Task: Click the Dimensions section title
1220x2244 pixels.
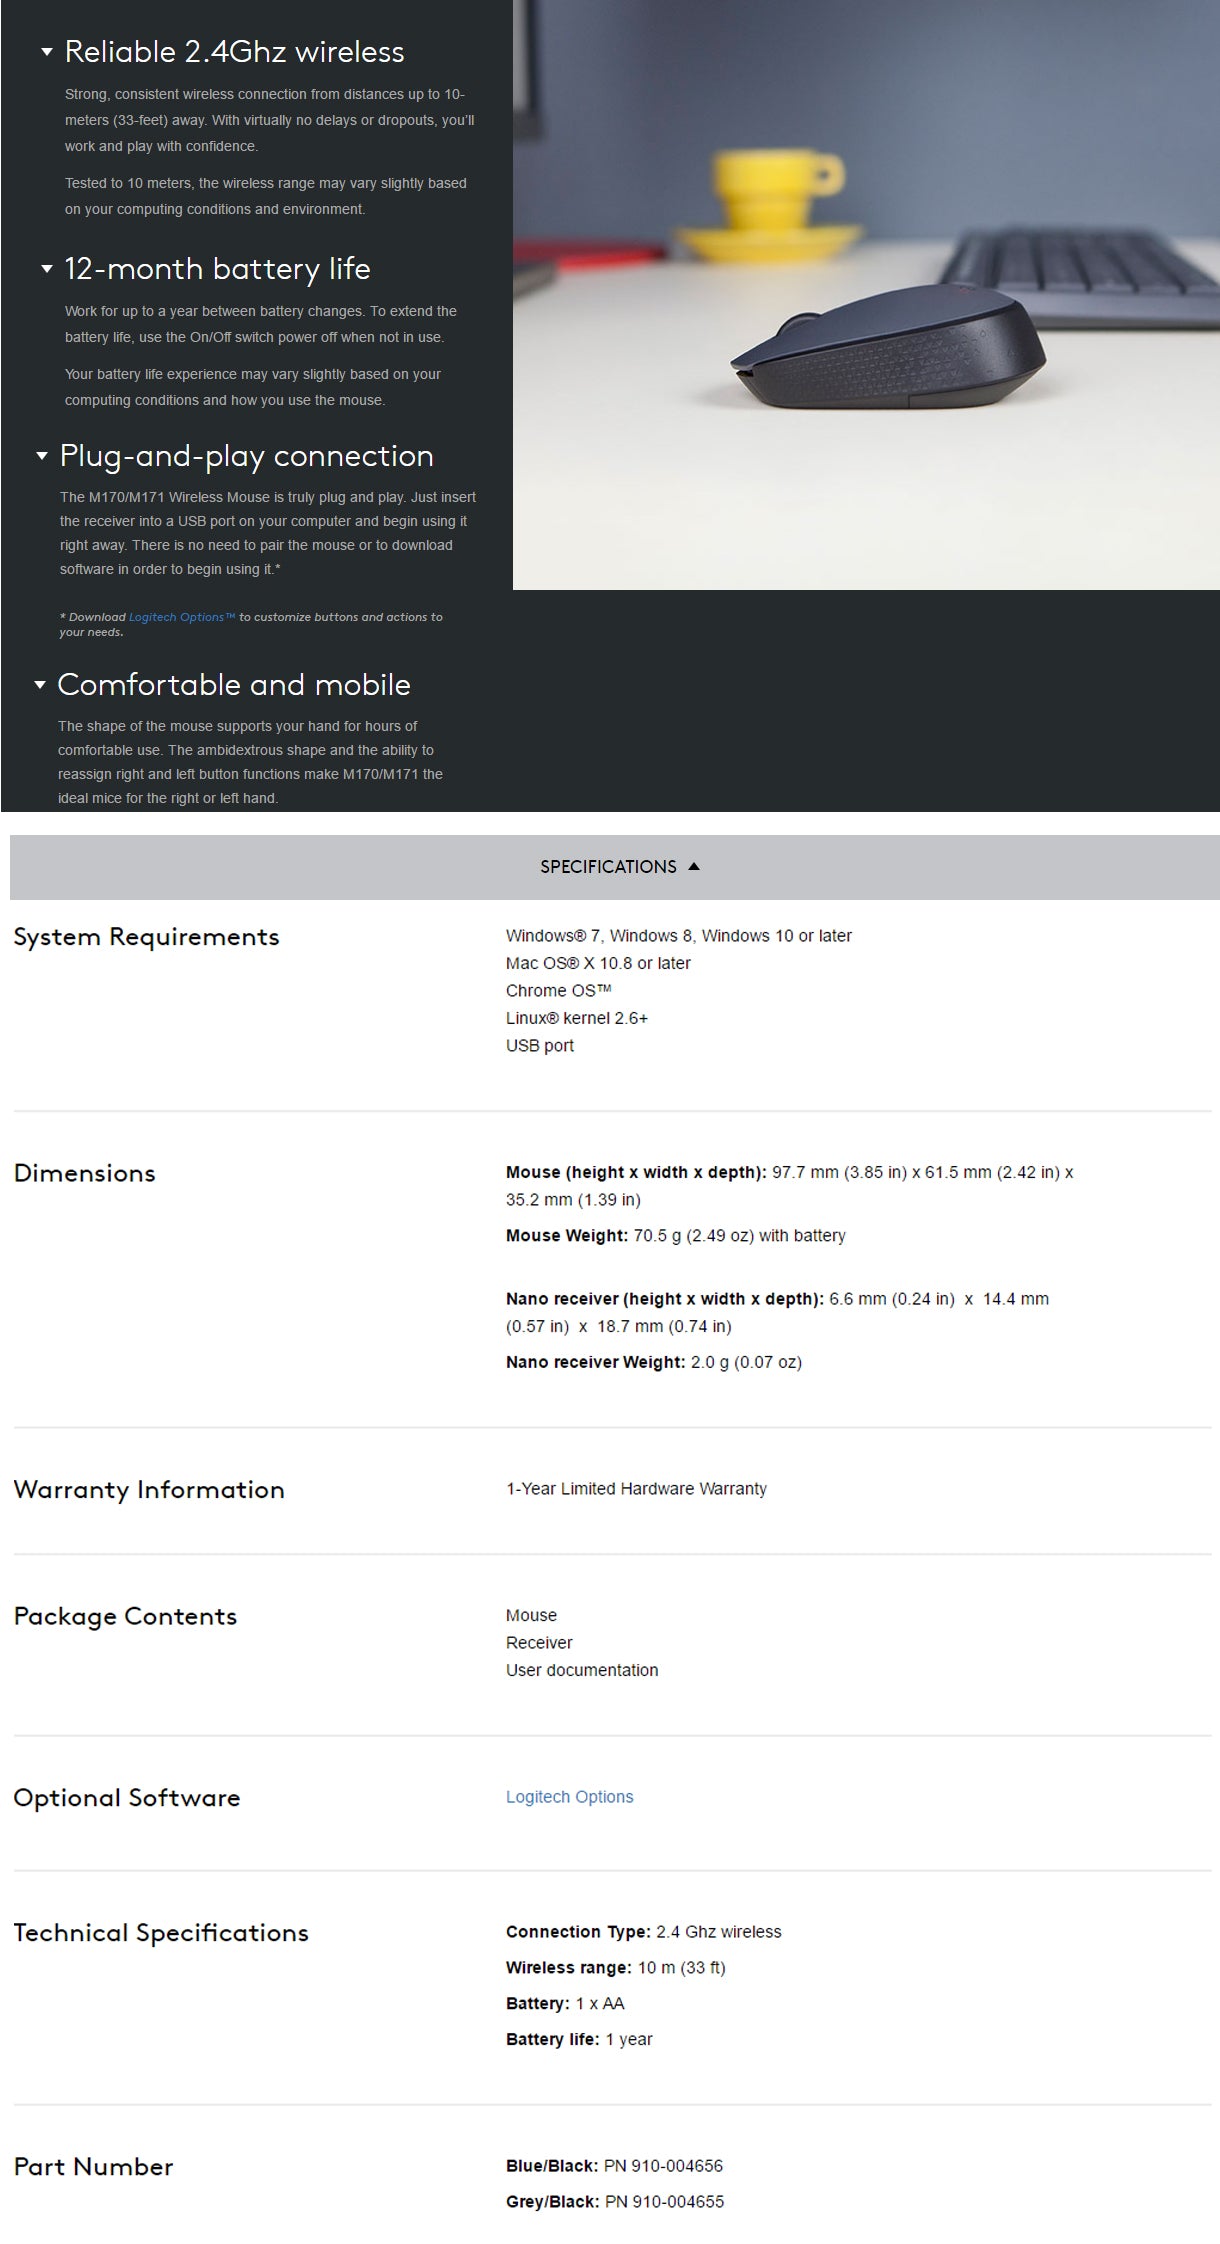Action: [85, 1173]
